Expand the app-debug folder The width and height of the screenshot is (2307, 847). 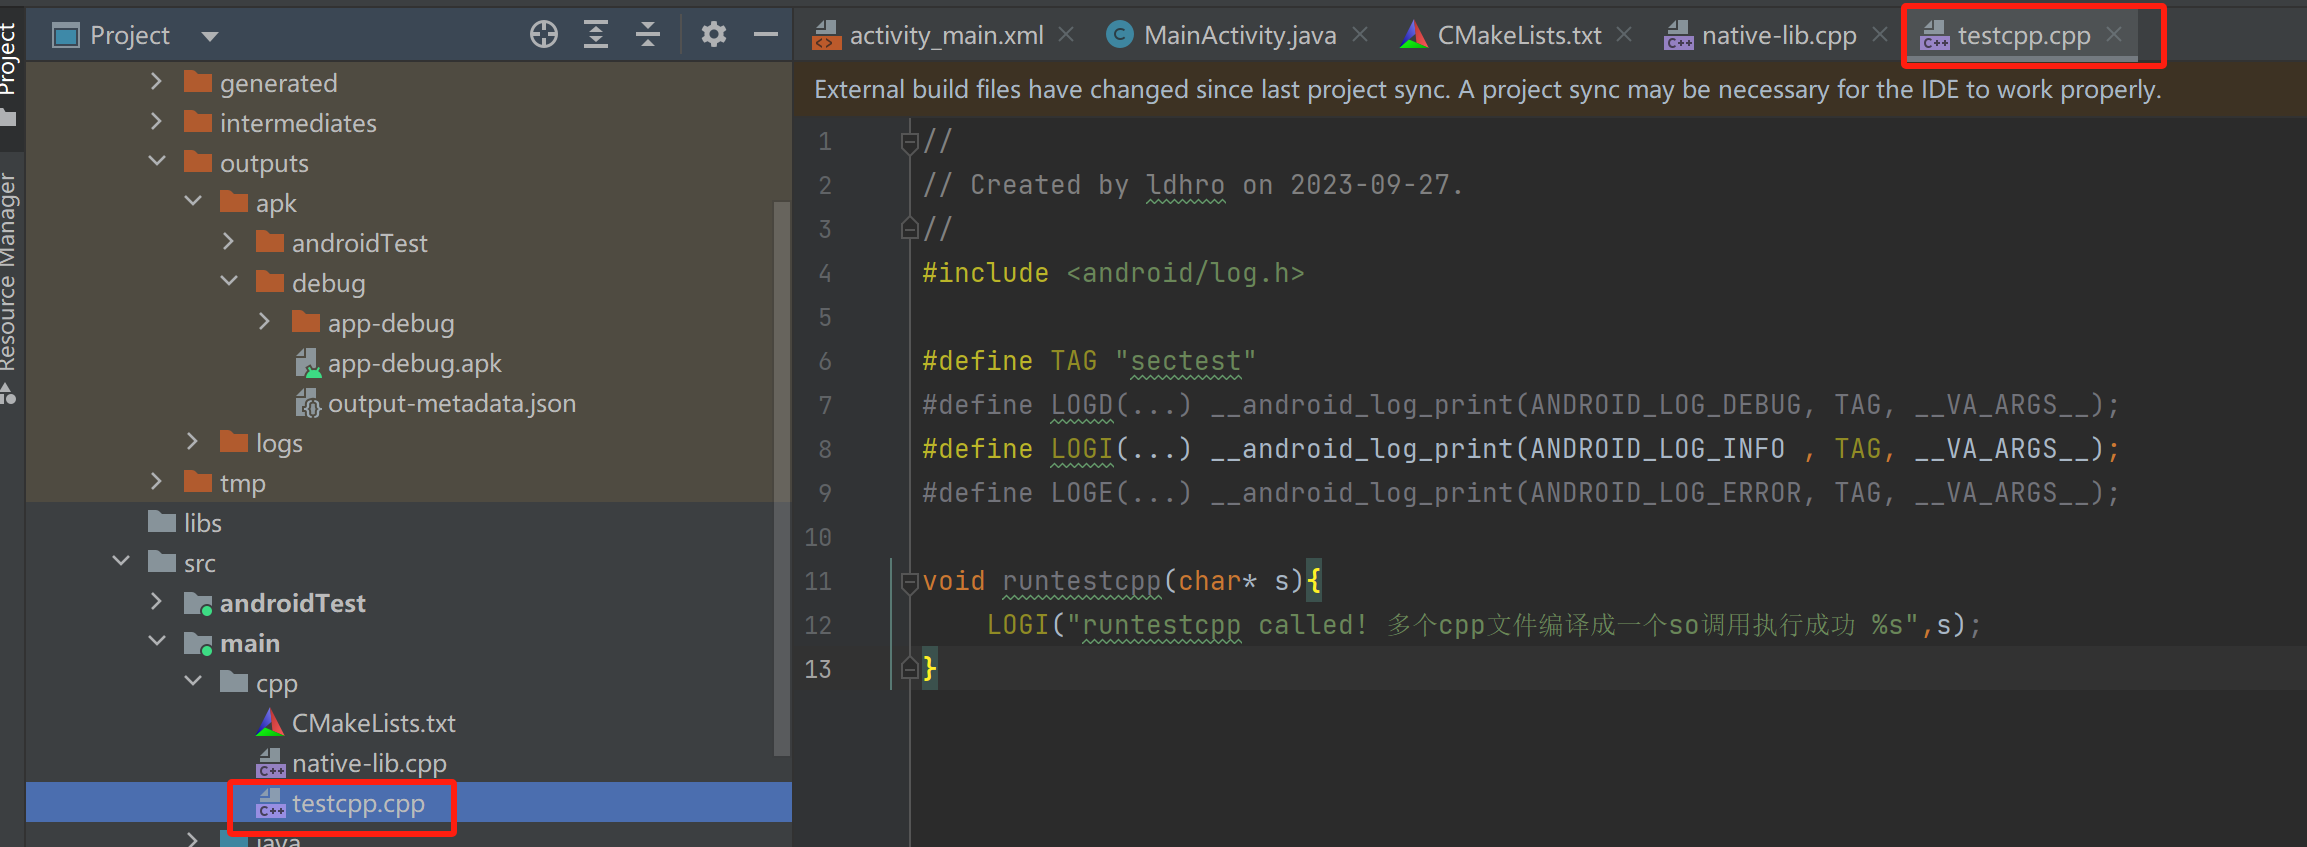point(264,322)
